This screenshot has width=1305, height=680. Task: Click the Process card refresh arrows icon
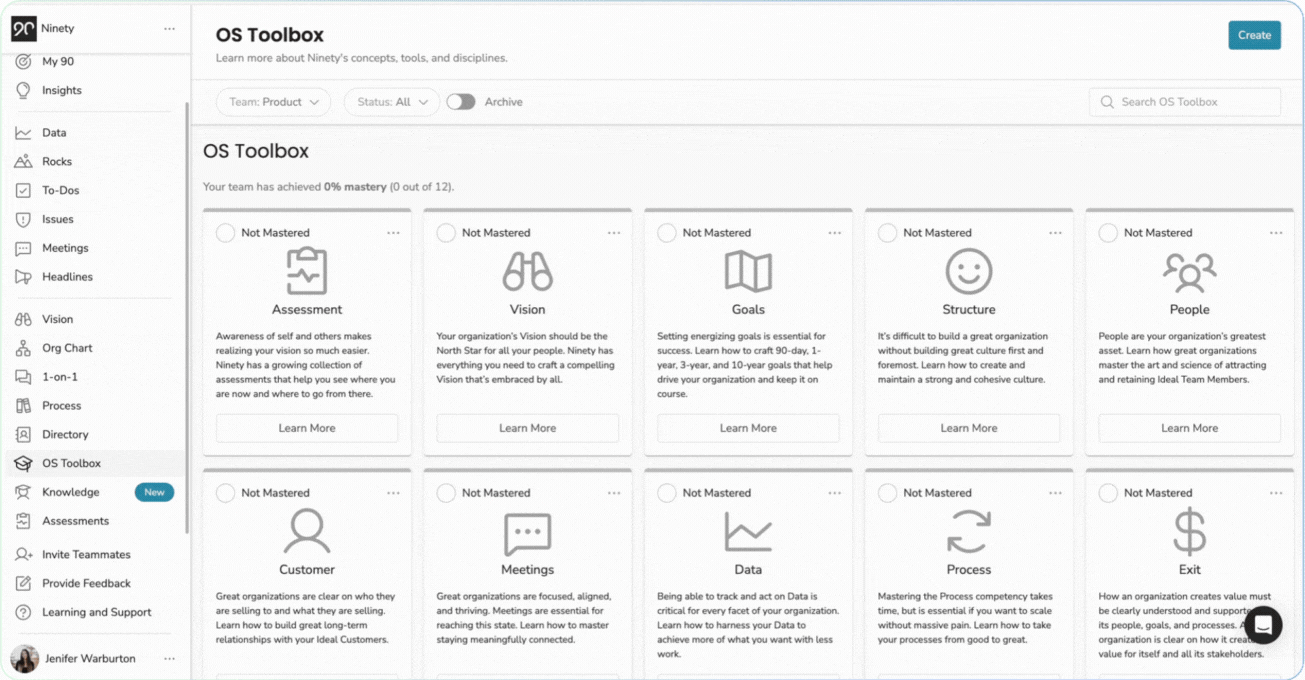pyautogui.click(x=969, y=531)
